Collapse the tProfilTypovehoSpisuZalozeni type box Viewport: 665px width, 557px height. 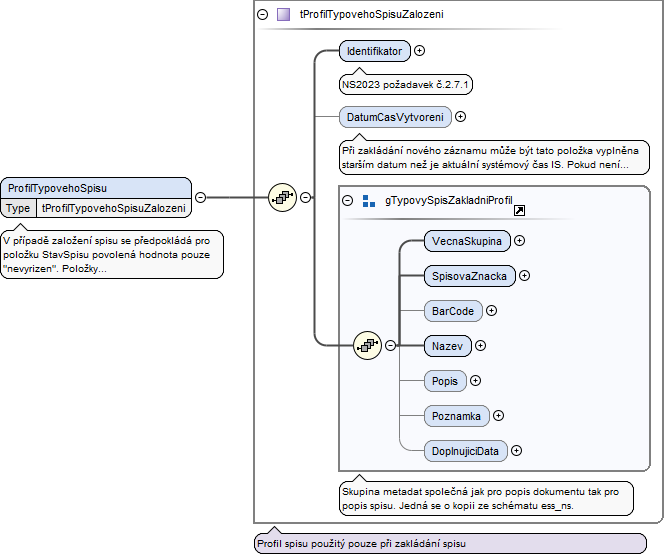point(263,14)
